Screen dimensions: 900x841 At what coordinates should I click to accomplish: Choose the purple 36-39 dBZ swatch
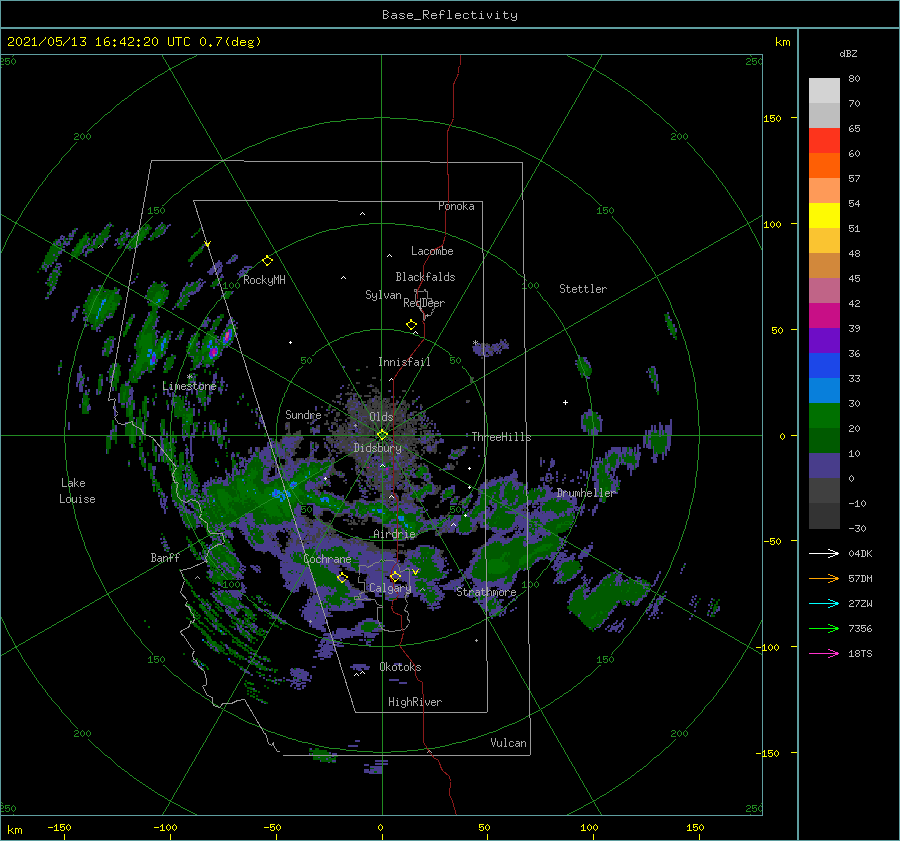[x=824, y=341]
